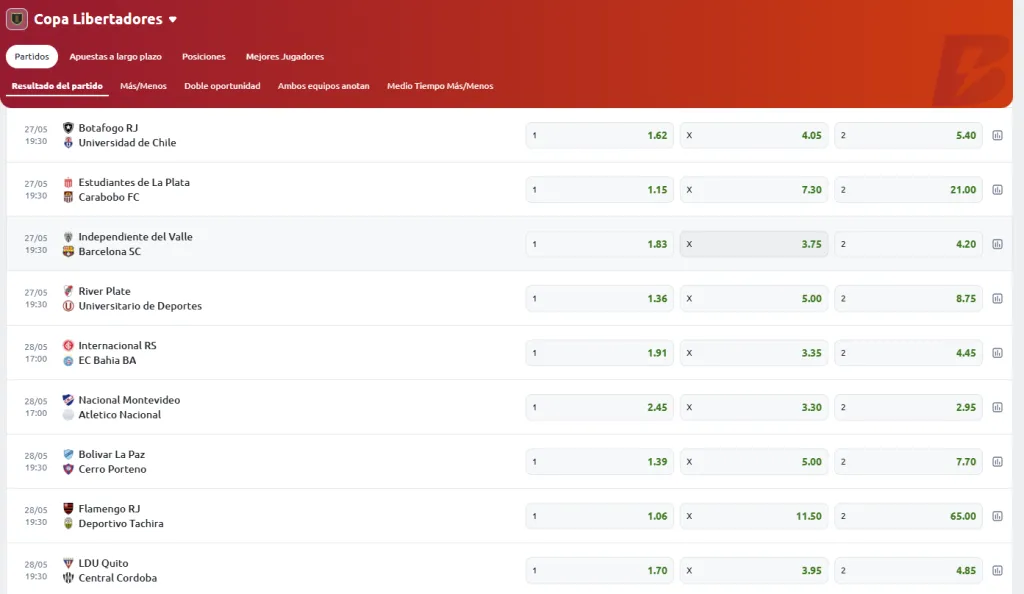Show Ambos equipos anotan market
This screenshot has height=594, width=1024.
323,86
